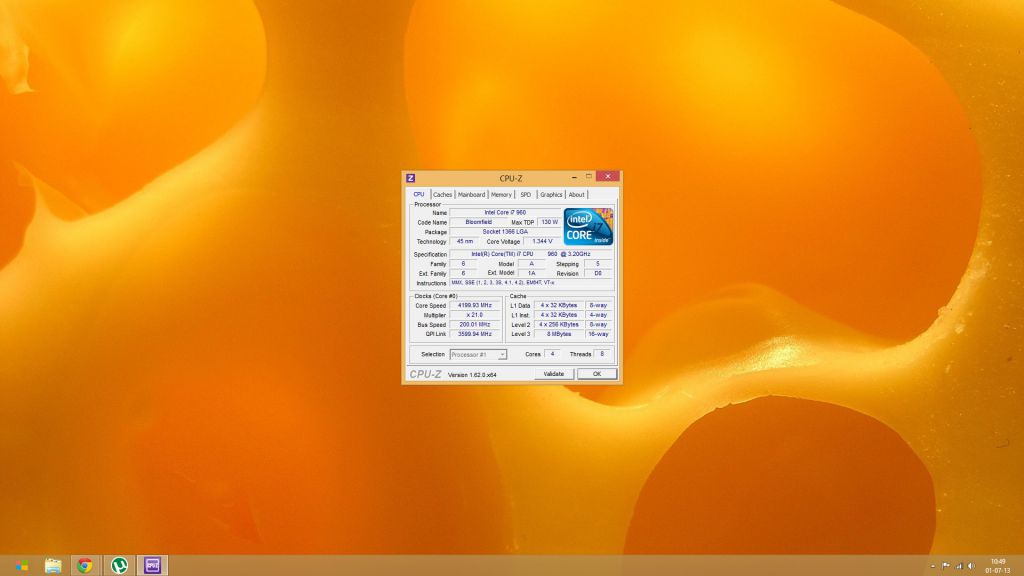Click the Name field Intel Core i7 960
Image resolution: width=1024 pixels, height=576 pixels.
(505, 212)
